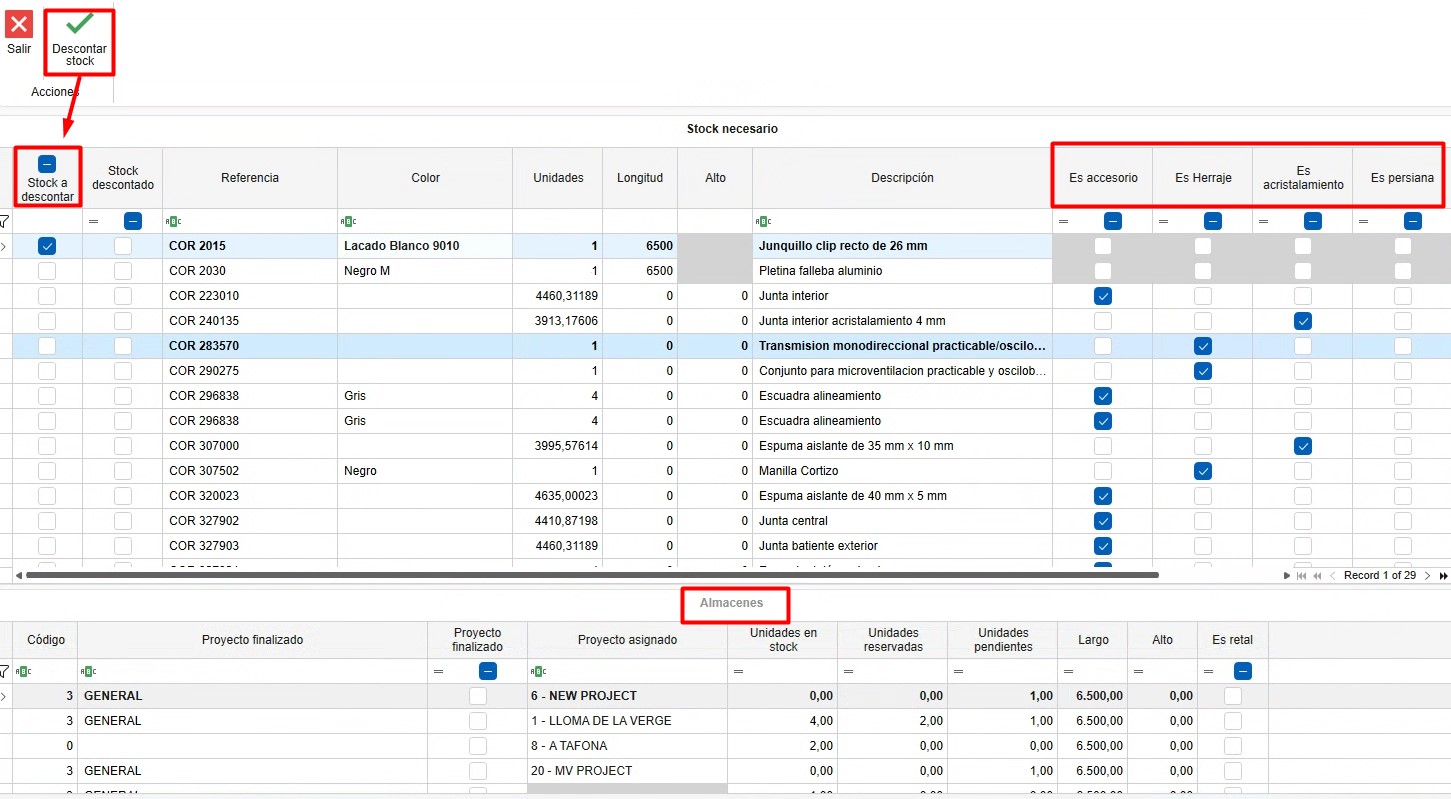Uncheck Es acristalamiento for COR 240135
The height and width of the screenshot is (799, 1451).
pos(1303,321)
